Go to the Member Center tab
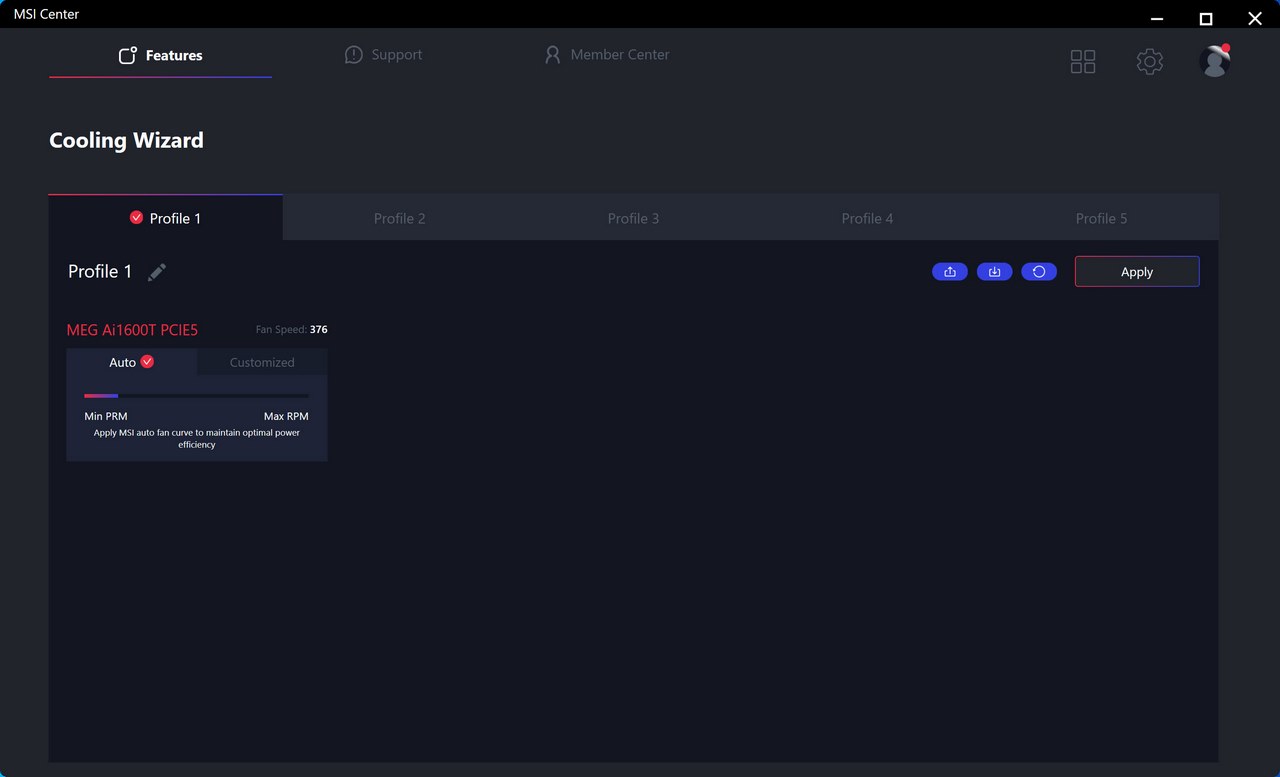Viewport: 1280px width, 777px height. click(606, 55)
